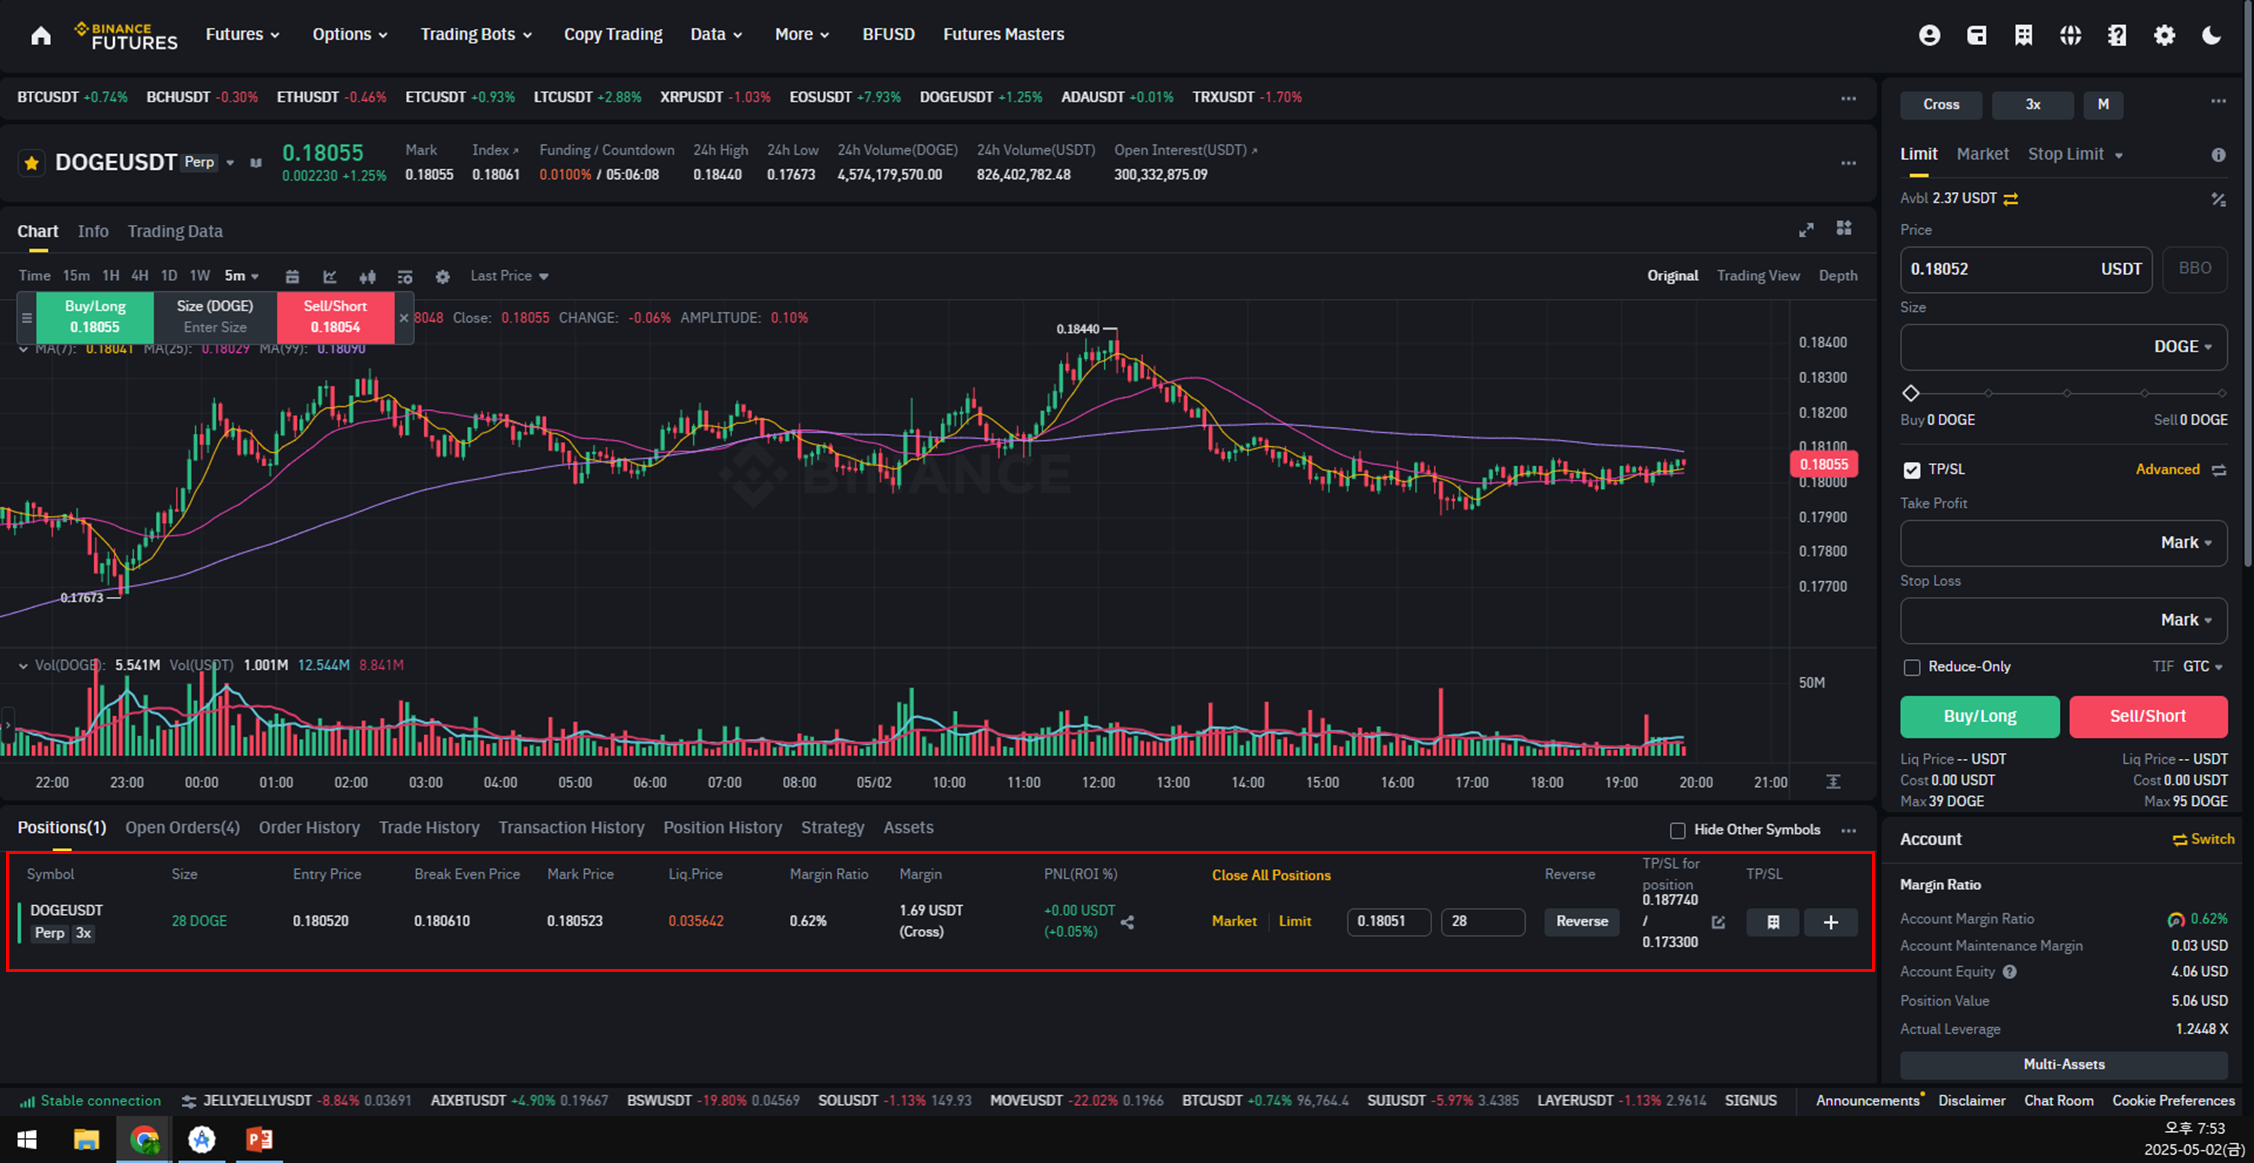Enable the Reduce-Only checkbox
The image size is (2254, 1163).
(1911, 667)
